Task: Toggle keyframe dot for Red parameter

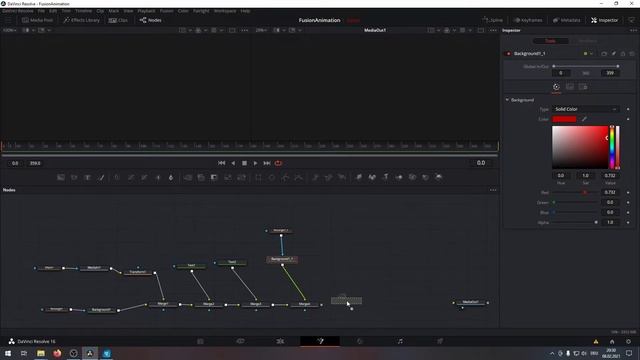Action: 628,192
